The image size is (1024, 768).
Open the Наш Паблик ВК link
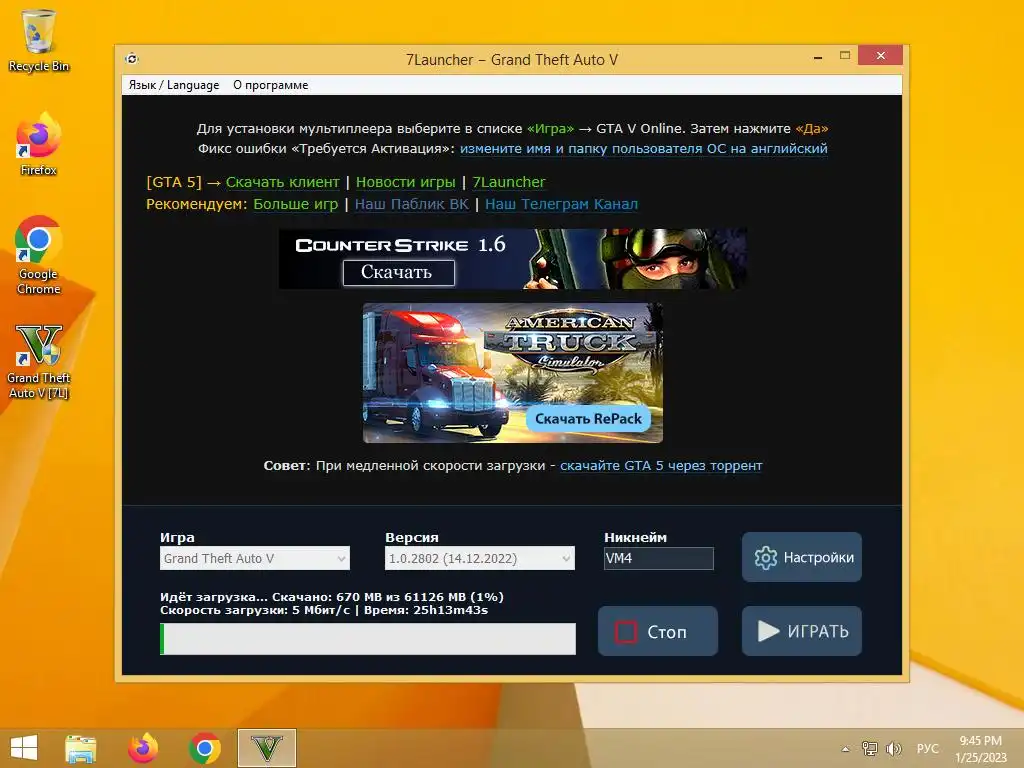pyautogui.click(x=411, y=204)
